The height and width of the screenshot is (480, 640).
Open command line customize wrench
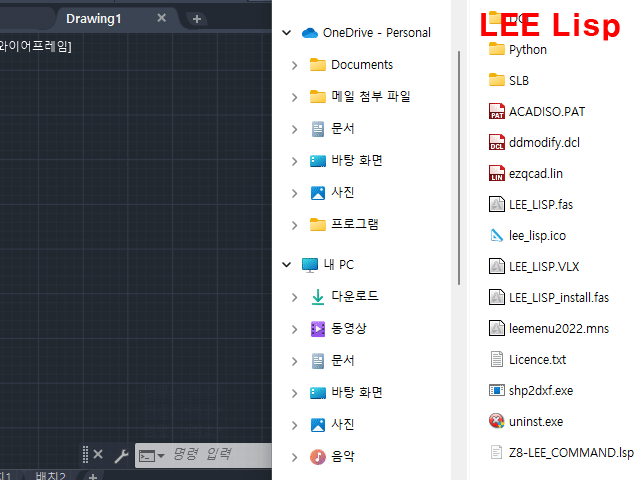point(121,455)
